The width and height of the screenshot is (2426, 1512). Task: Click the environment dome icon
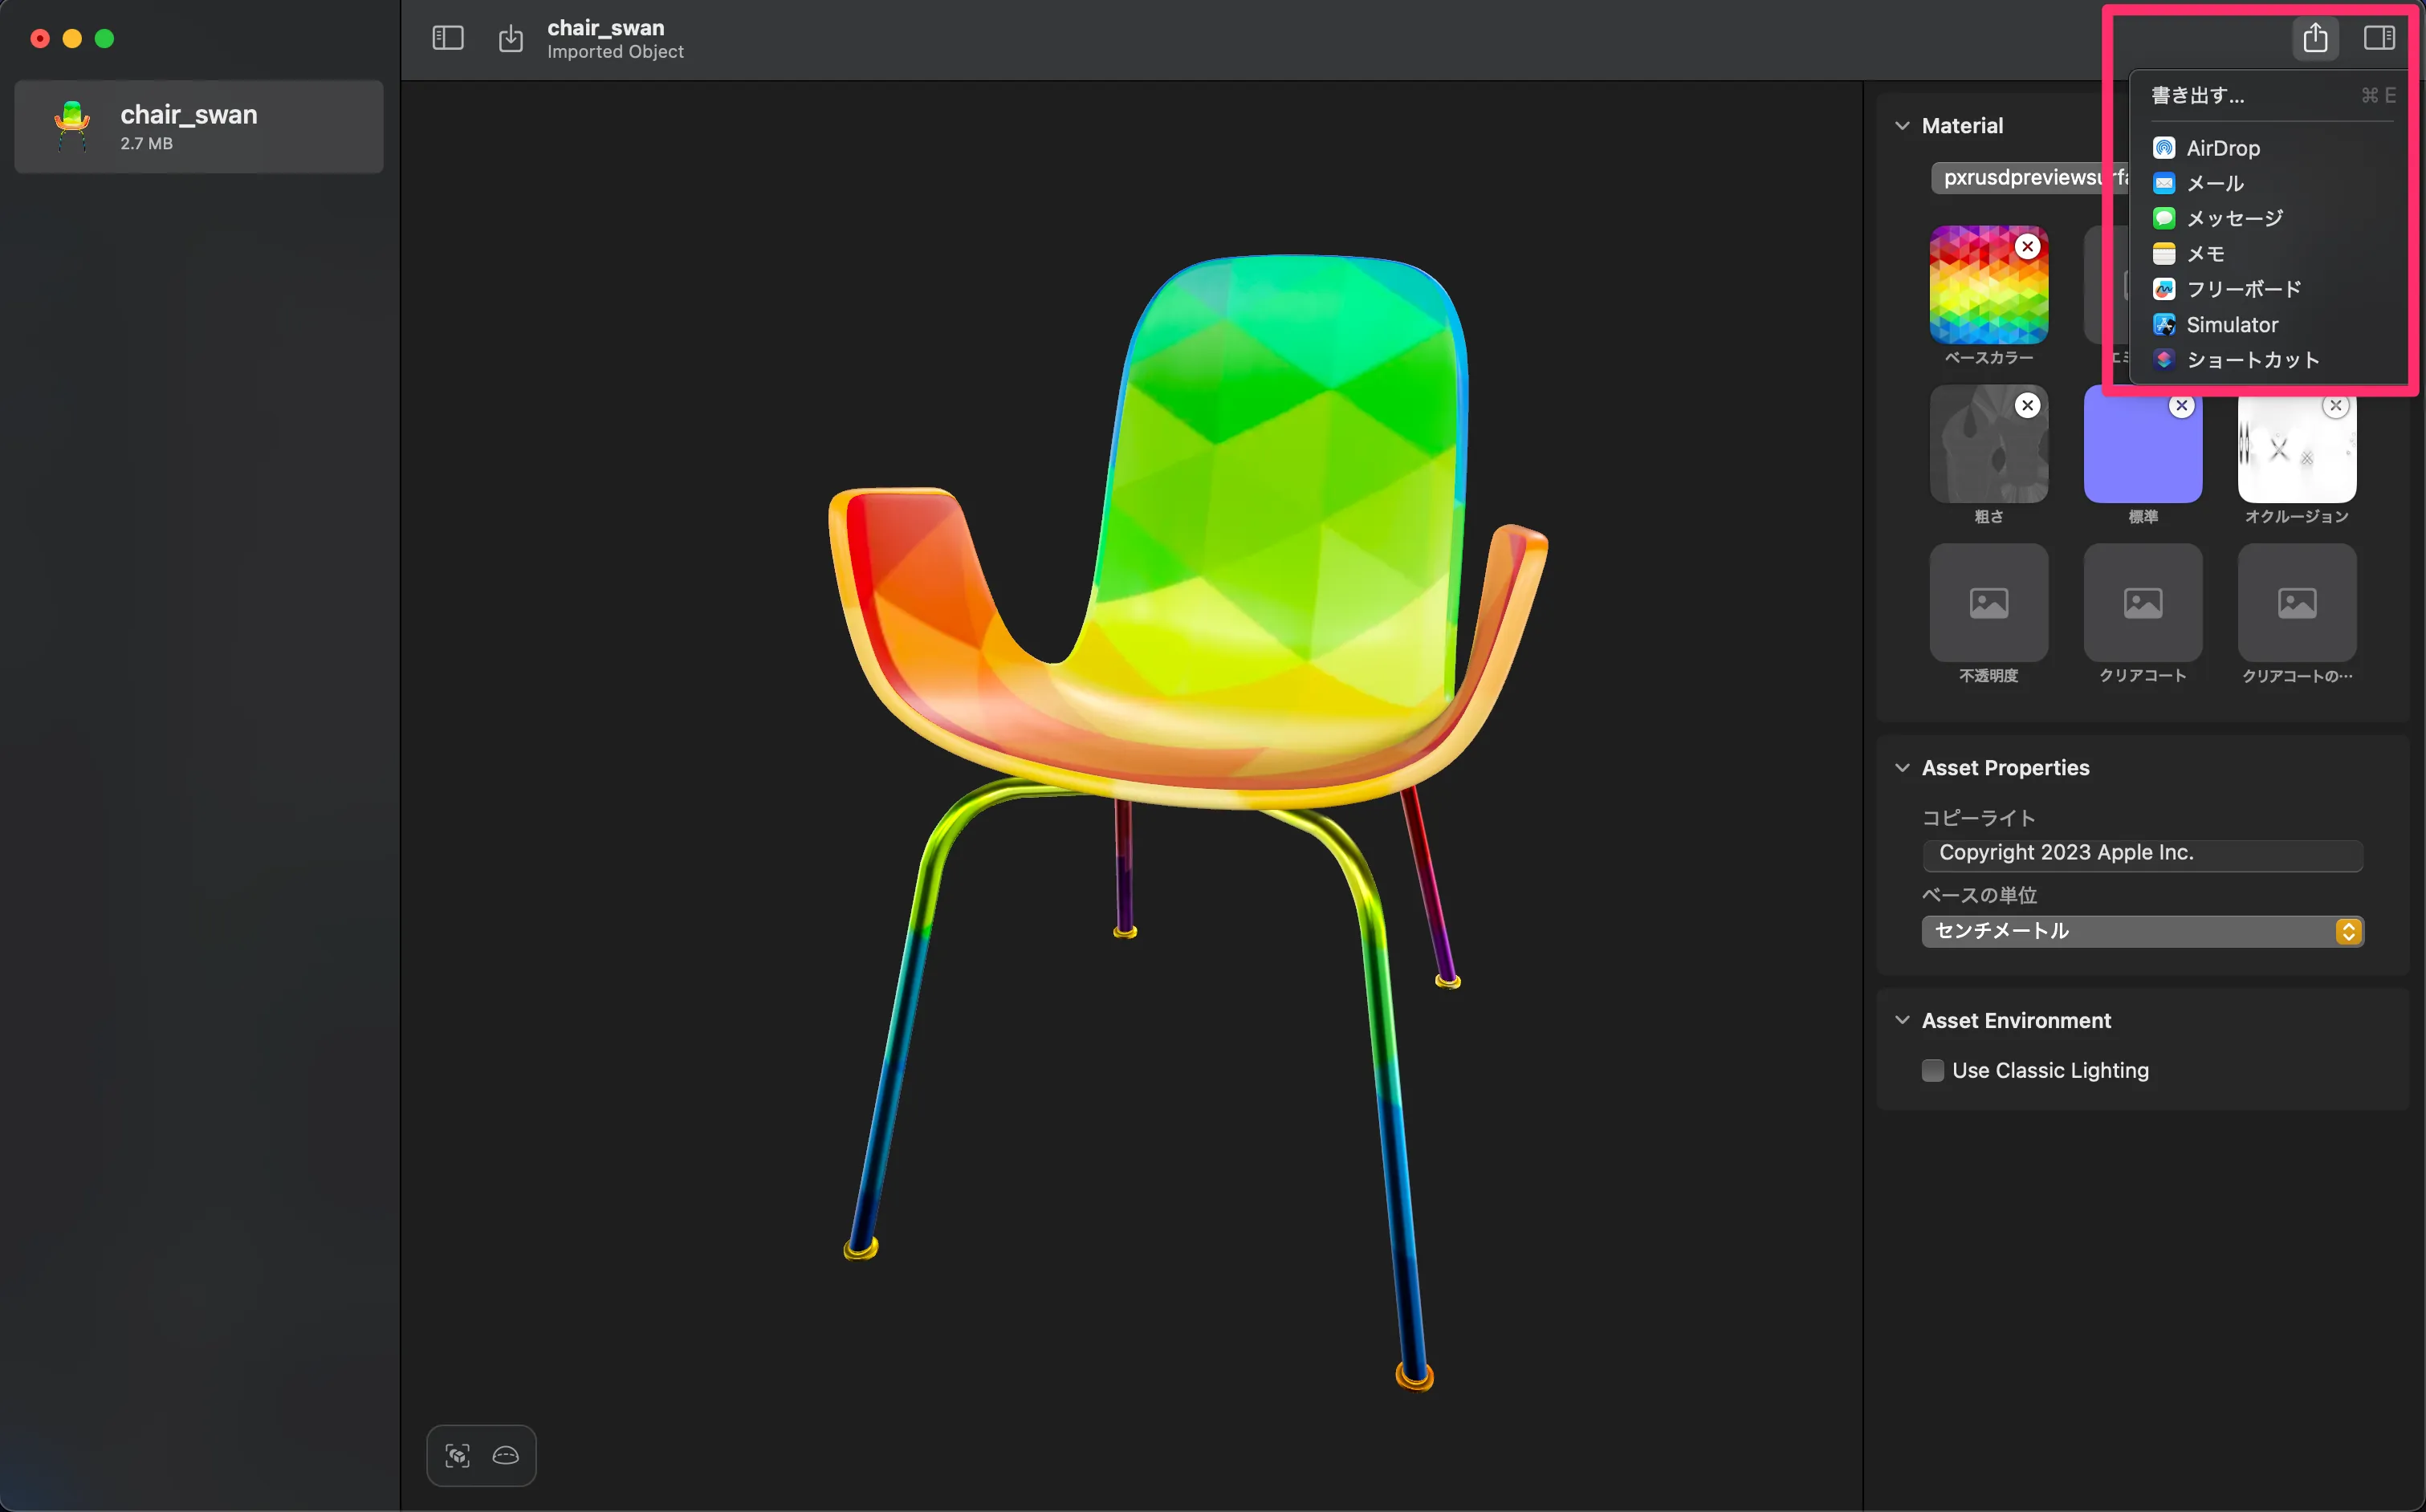point(506,1455)
